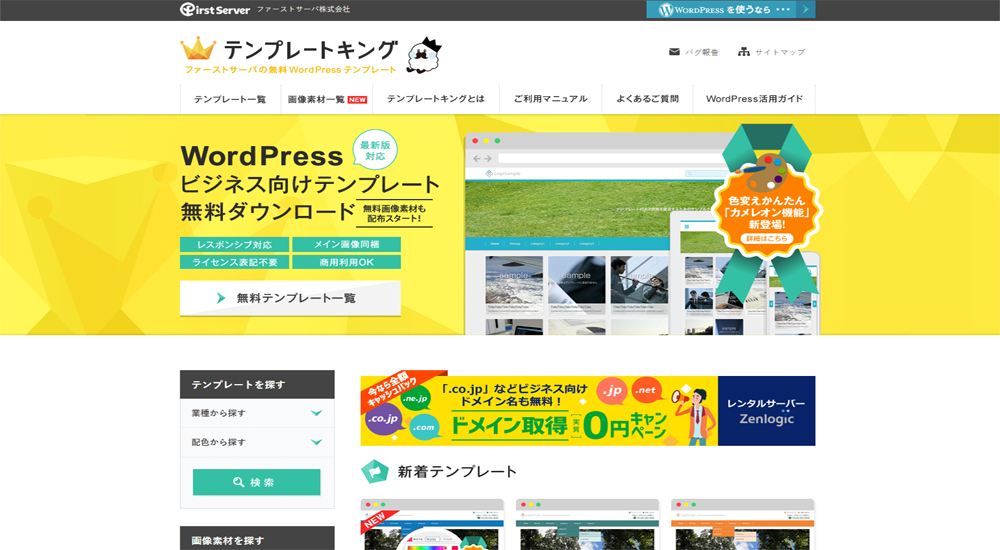Click the First Server logo
The image size is (1000, 550).
click(x=215, y=10)
